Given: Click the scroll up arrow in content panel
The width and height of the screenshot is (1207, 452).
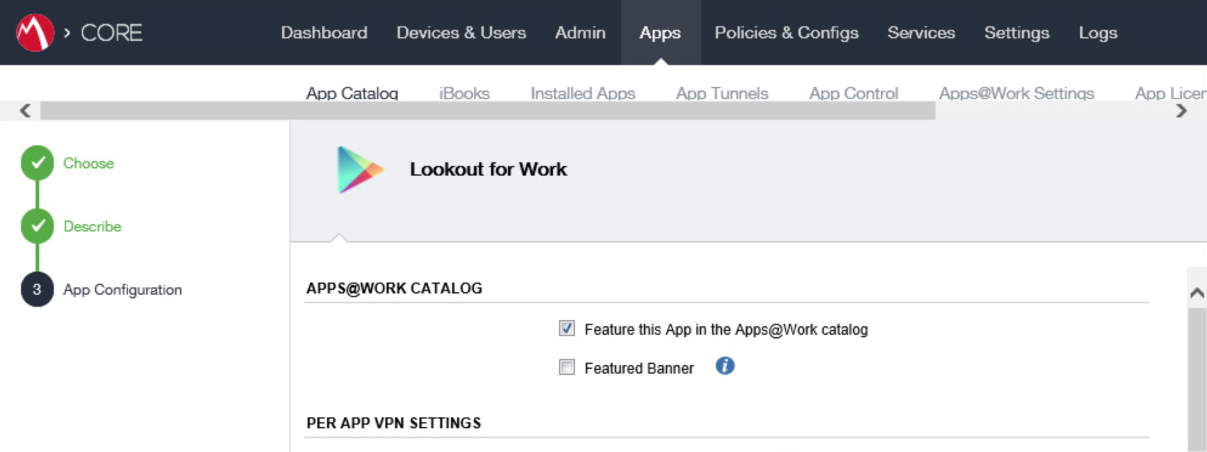Looking at the screenshot, I should (x=1196, y=293).
